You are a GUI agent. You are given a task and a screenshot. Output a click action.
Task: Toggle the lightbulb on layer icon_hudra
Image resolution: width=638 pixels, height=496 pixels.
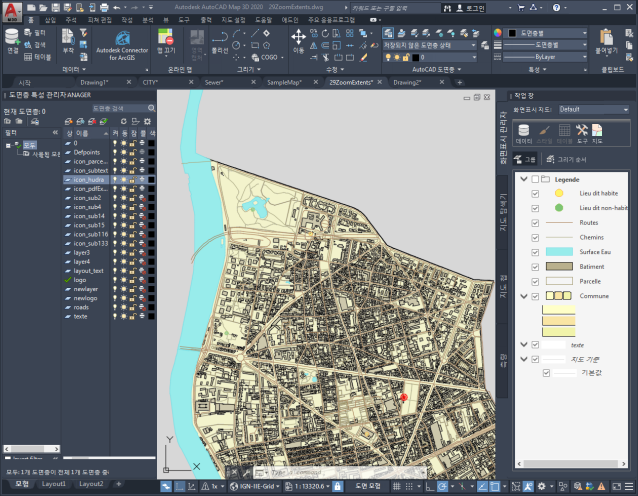pyautogui.click(x=115, y=180)
